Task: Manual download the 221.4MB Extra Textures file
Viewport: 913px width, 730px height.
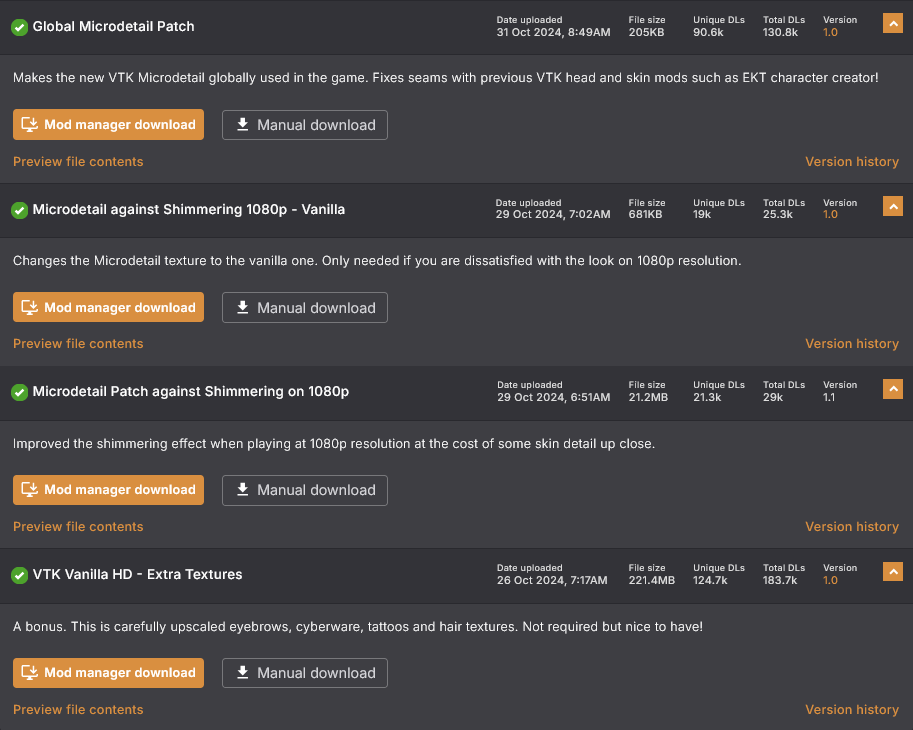Action: [305, 673]
